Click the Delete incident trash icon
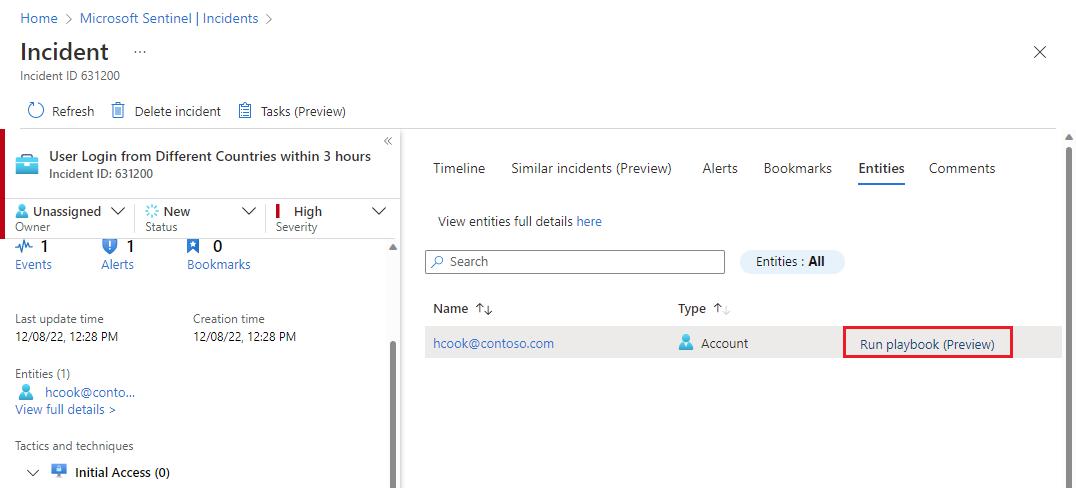The height and width of the screenshot is (488, 1076). (x=118, y=111)
